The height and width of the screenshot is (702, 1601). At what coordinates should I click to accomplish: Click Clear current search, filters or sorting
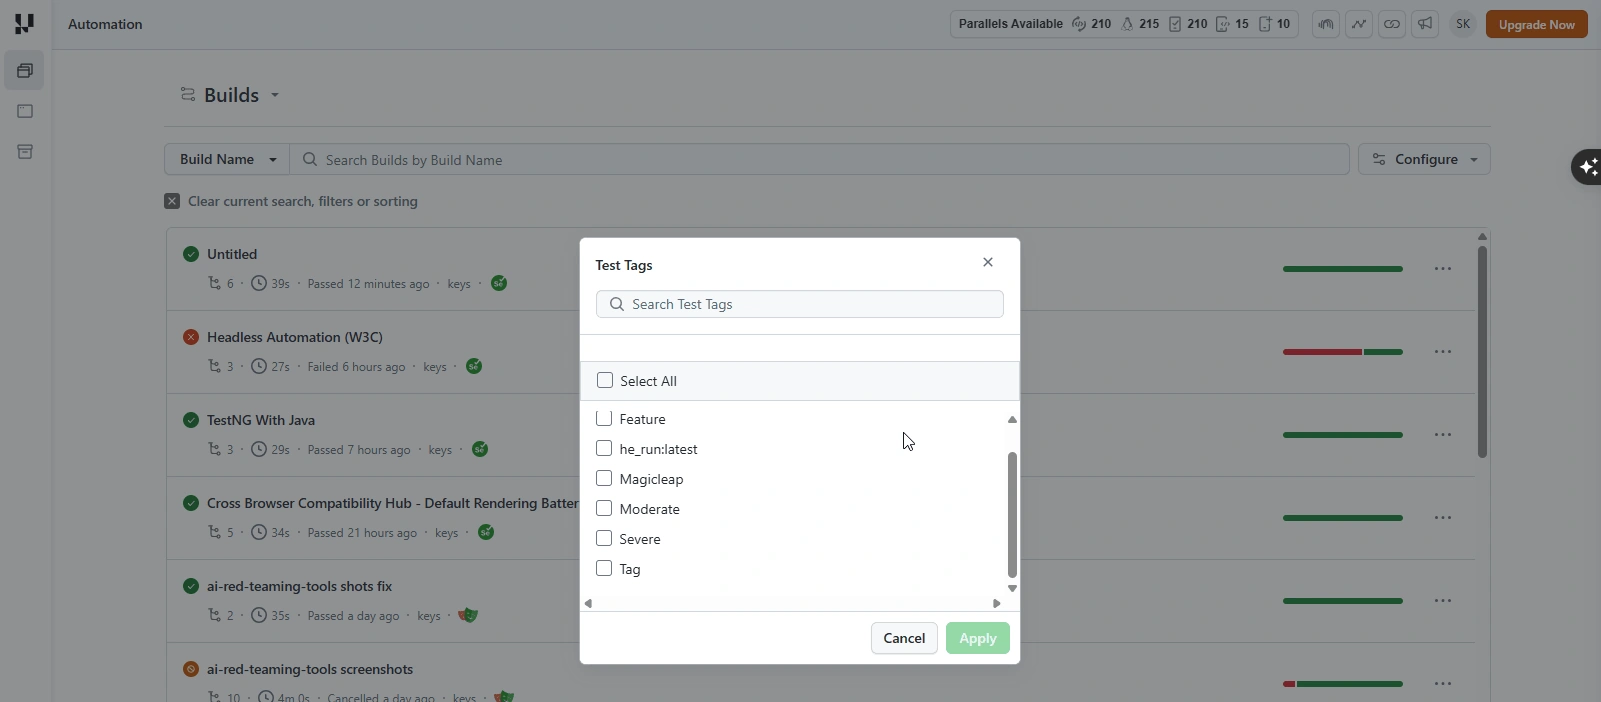click(x=303, y=201)
